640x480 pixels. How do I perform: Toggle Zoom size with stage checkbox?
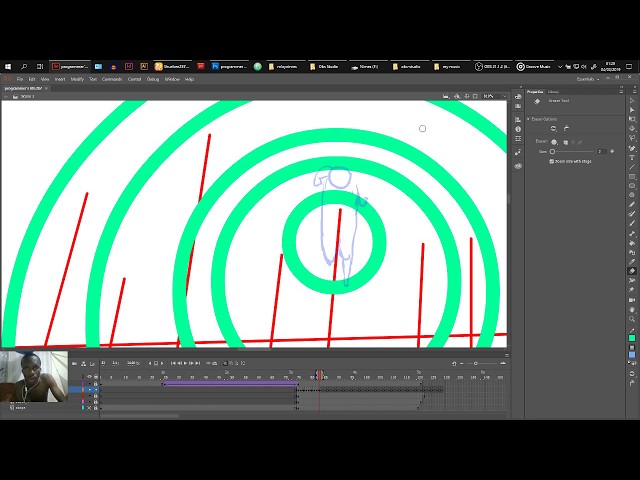tap(551, 161)
